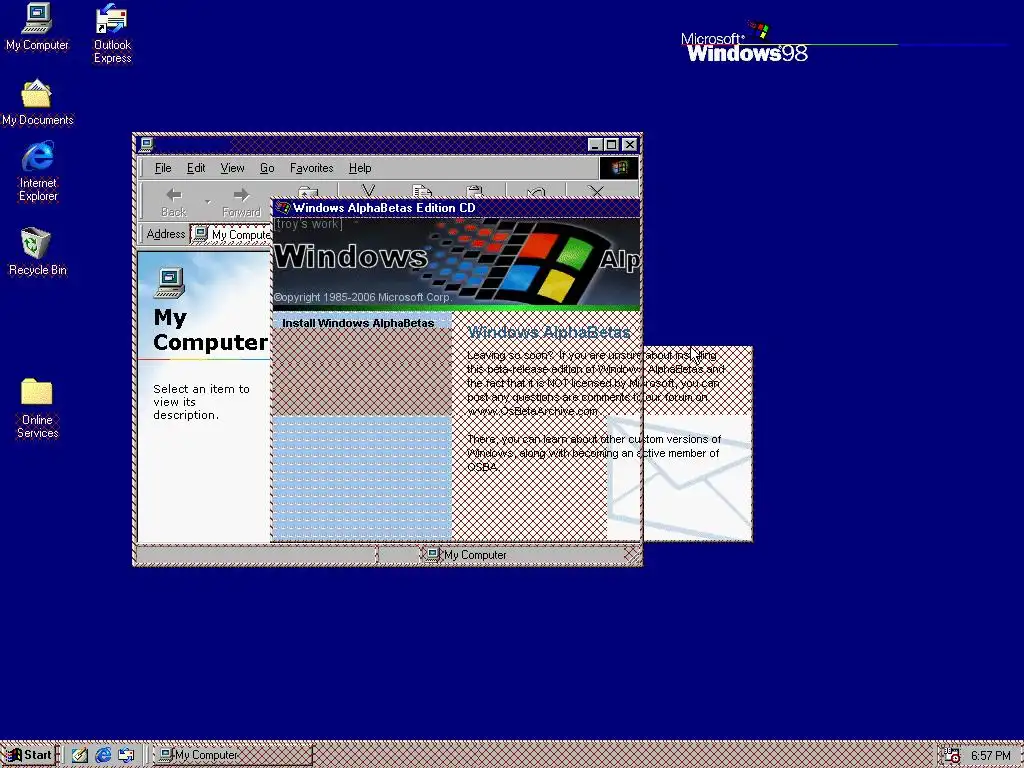This screenshot has width=1024, height=768.
Task: Click the Address bar field showing My Computer
Action: point(231,234)
